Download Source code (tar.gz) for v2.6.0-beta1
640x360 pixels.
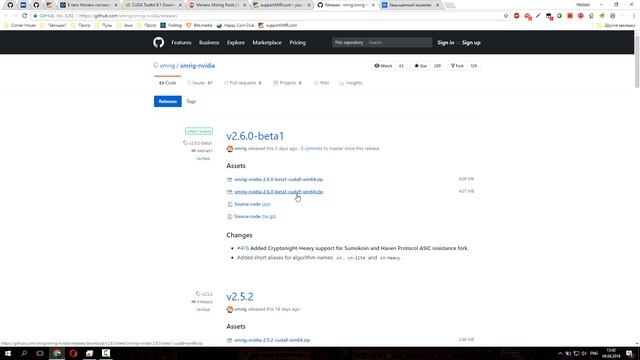(x=255, y=217)
